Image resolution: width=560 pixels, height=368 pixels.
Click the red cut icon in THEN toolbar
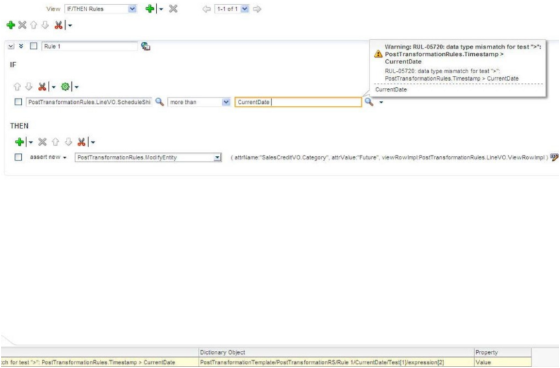tap(81, 142)
